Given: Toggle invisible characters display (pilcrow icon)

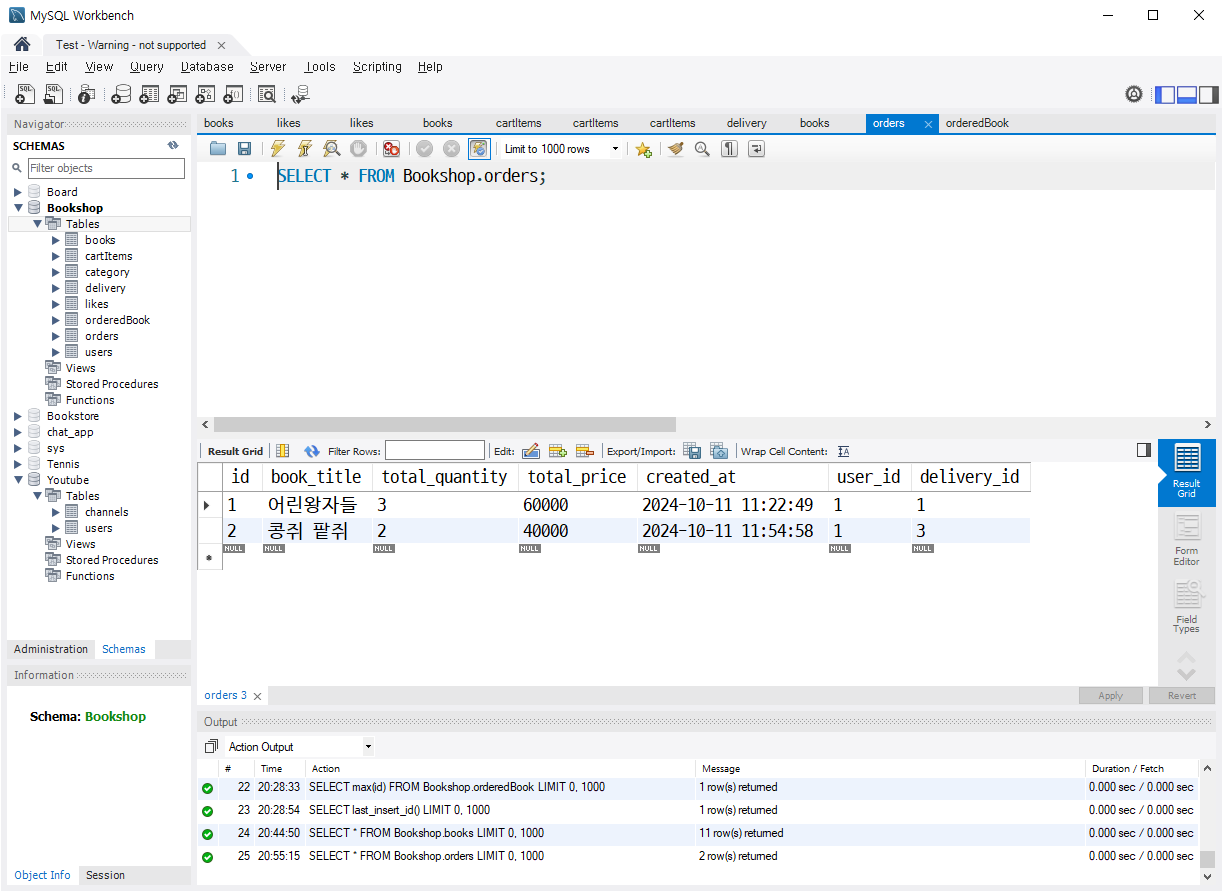Looking at the screenshot, I should point(730,149).
